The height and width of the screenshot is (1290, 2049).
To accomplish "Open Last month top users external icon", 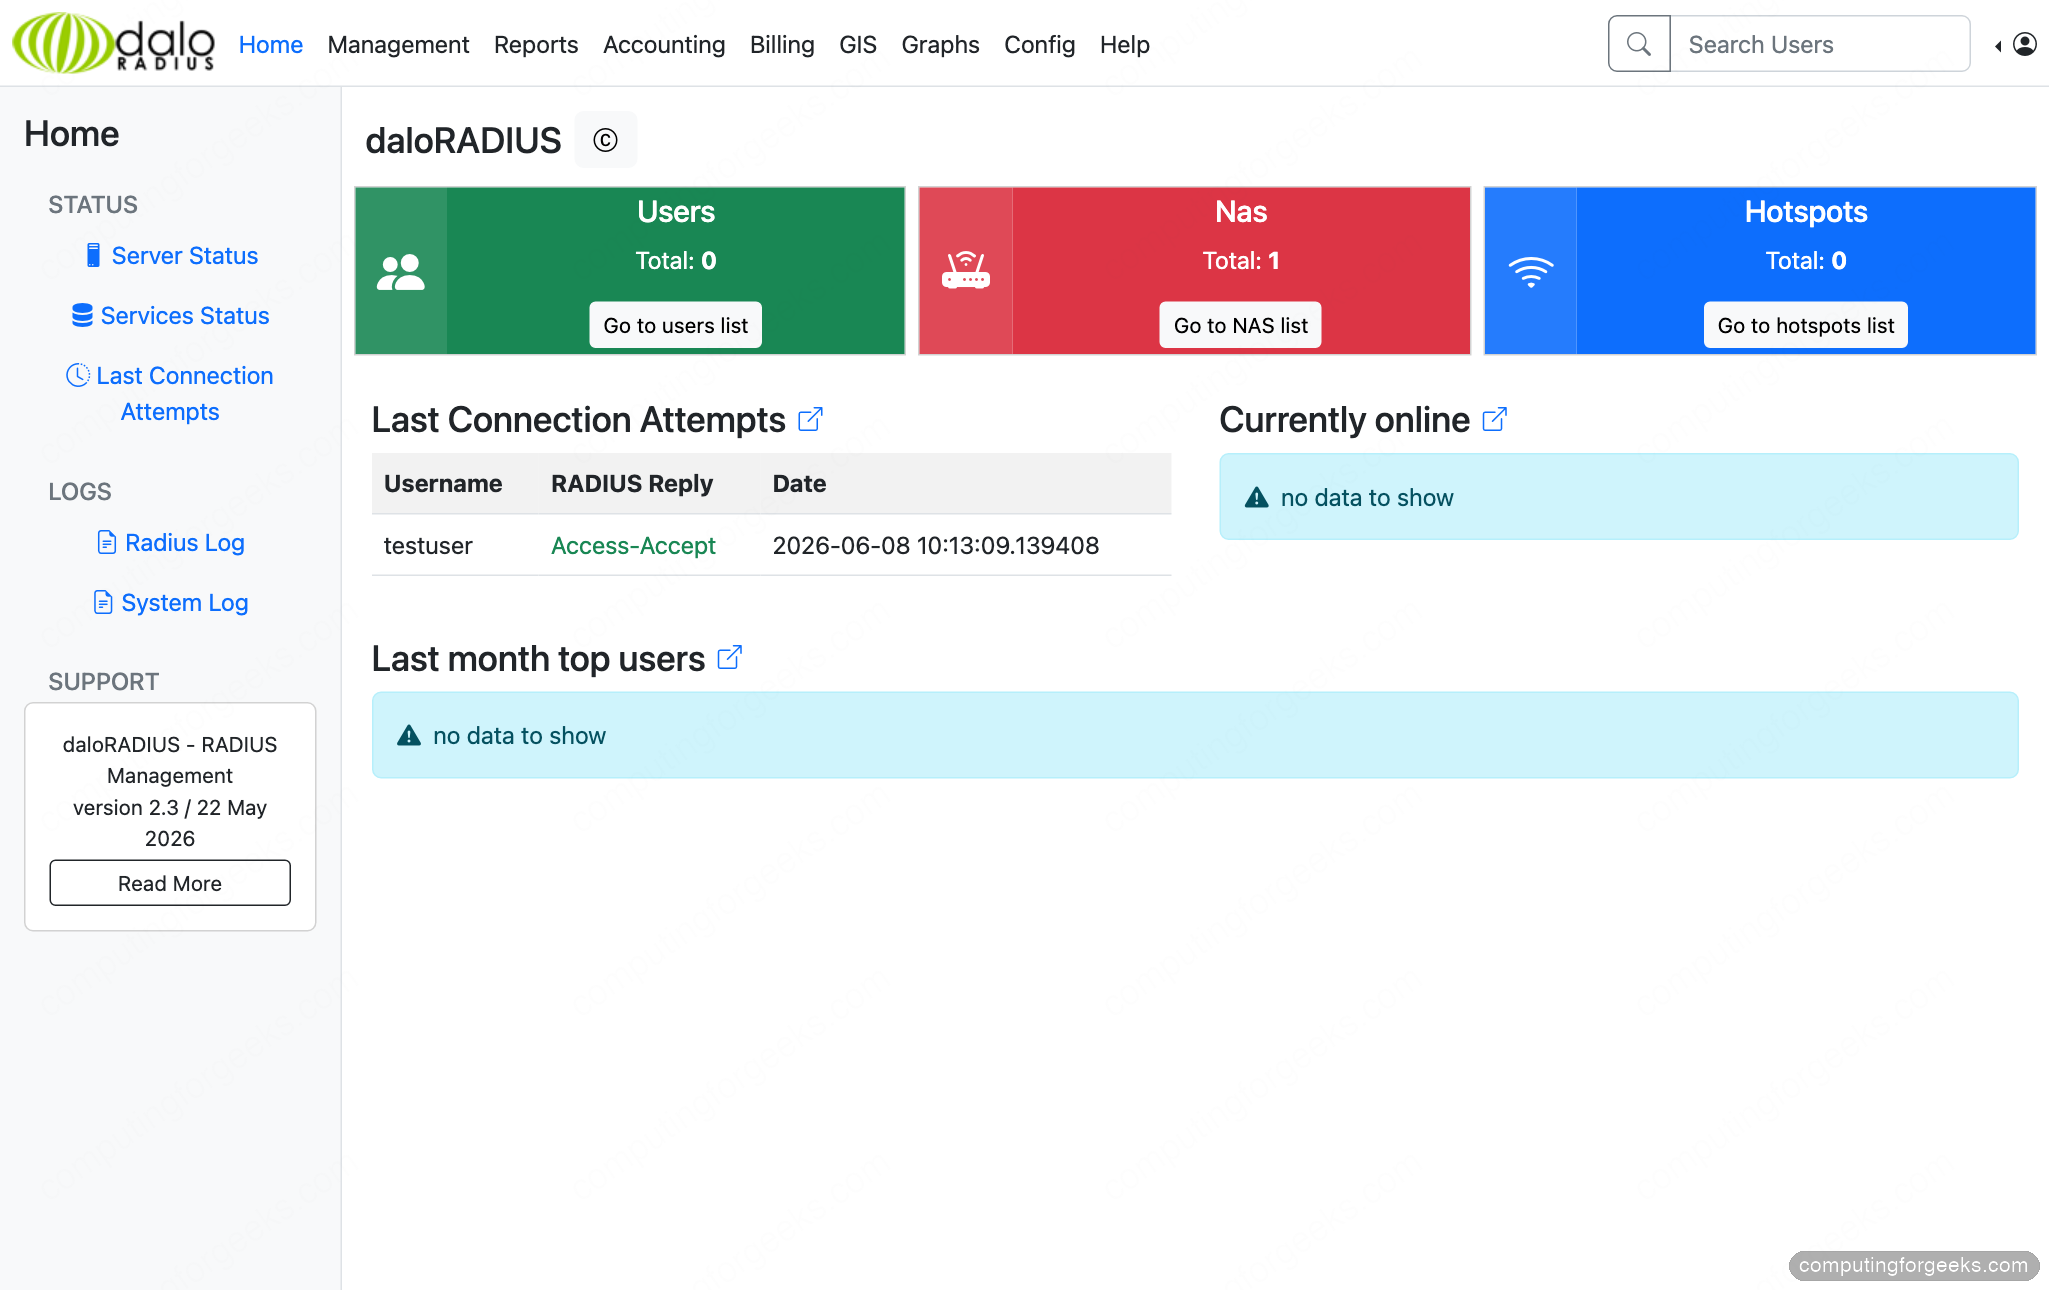I will [729, 658].
